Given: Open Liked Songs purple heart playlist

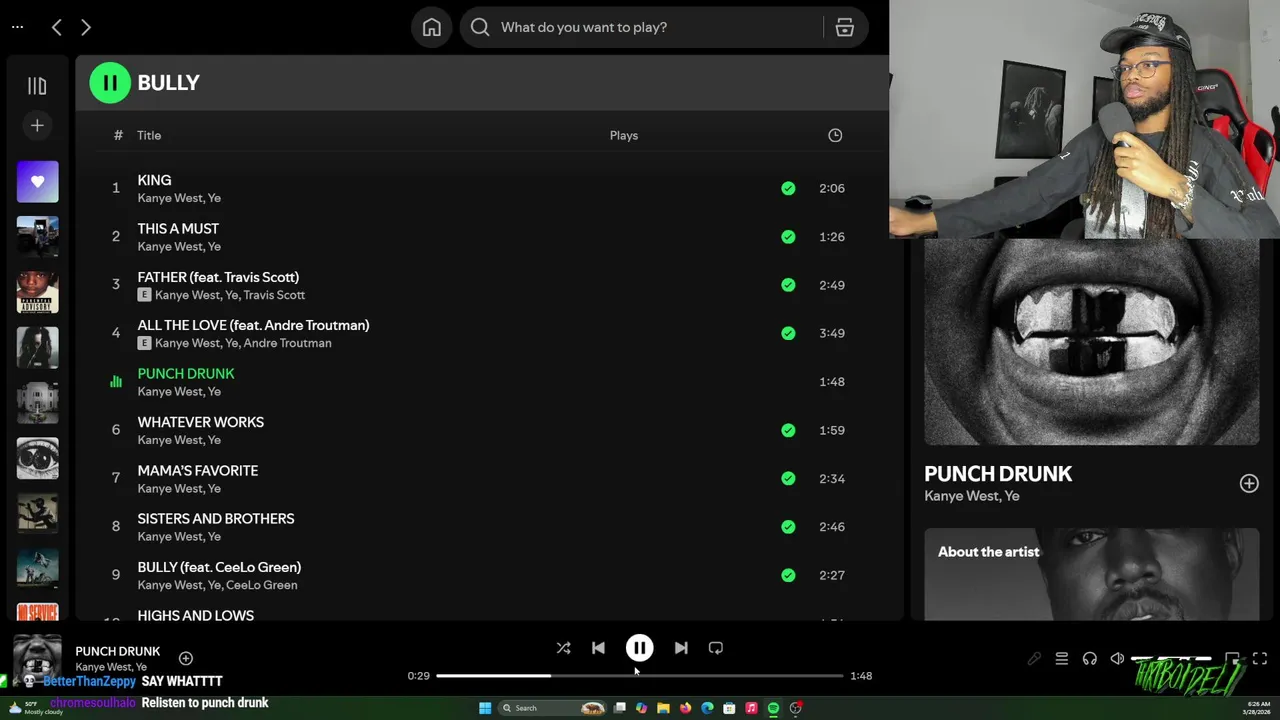Looking at the screenshot, I should click(38, 181).
